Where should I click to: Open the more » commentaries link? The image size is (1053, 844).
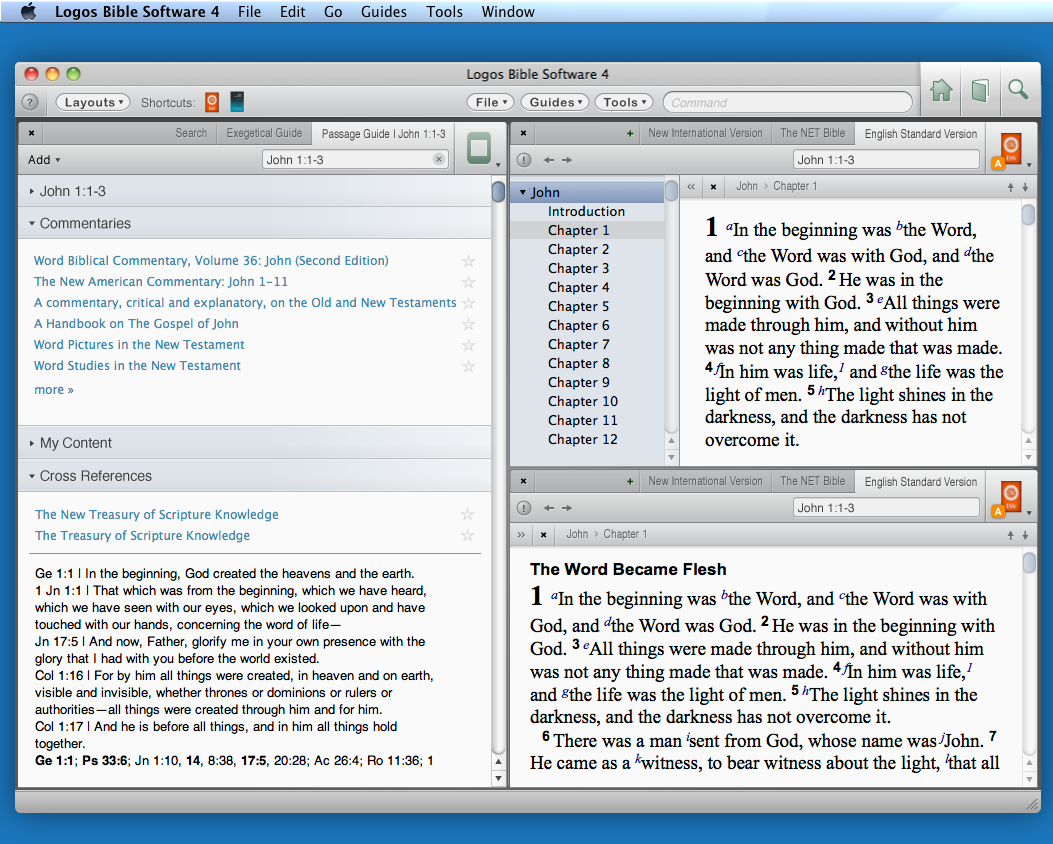click(x=54, y=390)
